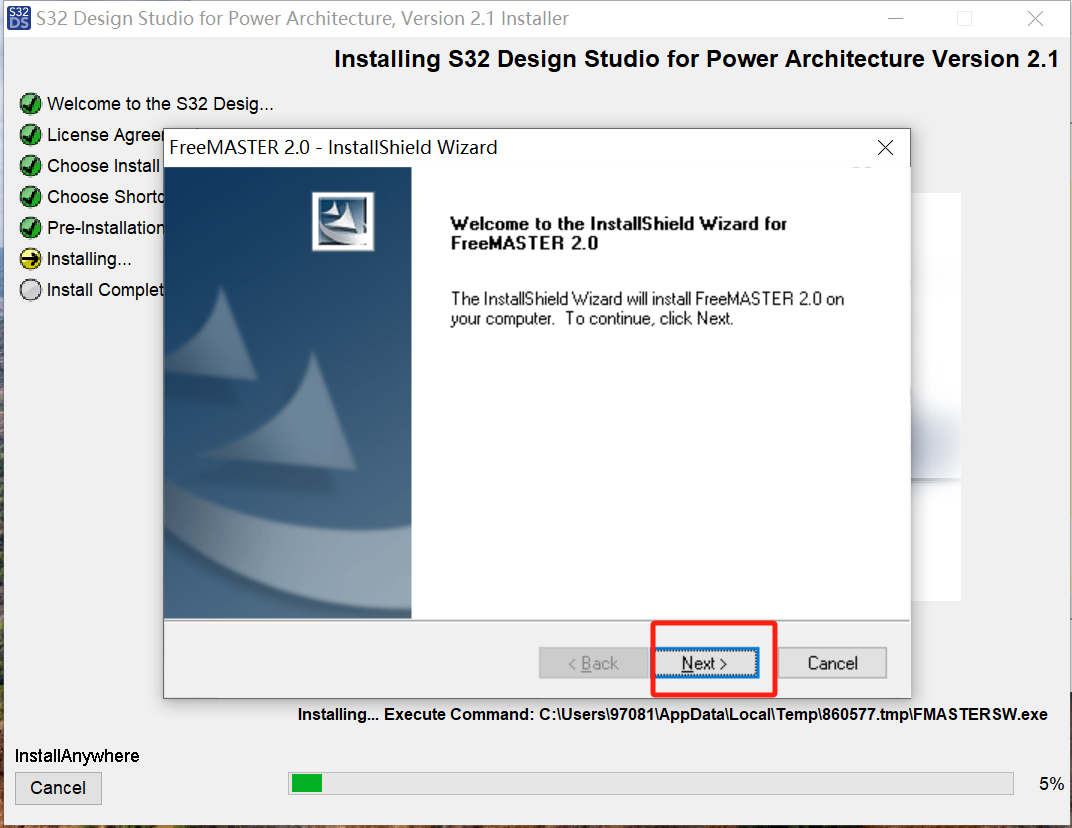This screenshot has width=1072, height=828.
Task: Click the 'Pre-Installation' step label
Action: coord(105,228)
